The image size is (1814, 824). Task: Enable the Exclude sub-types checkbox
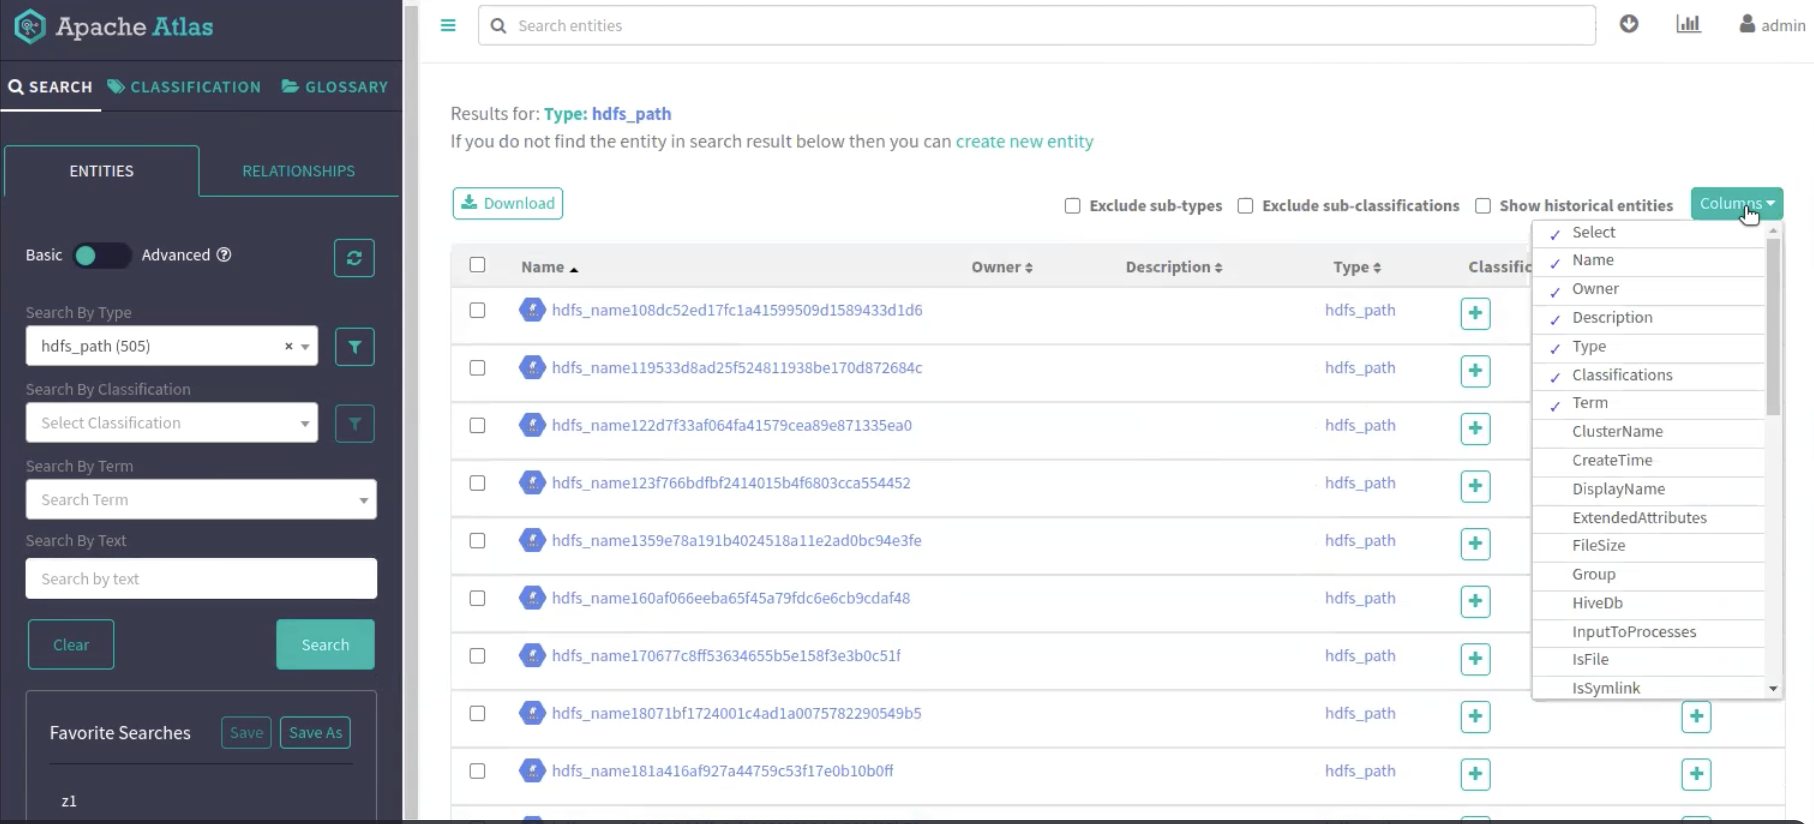pos(1072,206)
